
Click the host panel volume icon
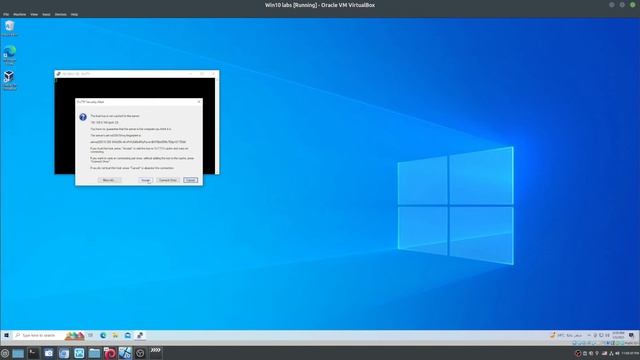pos(617,353)
